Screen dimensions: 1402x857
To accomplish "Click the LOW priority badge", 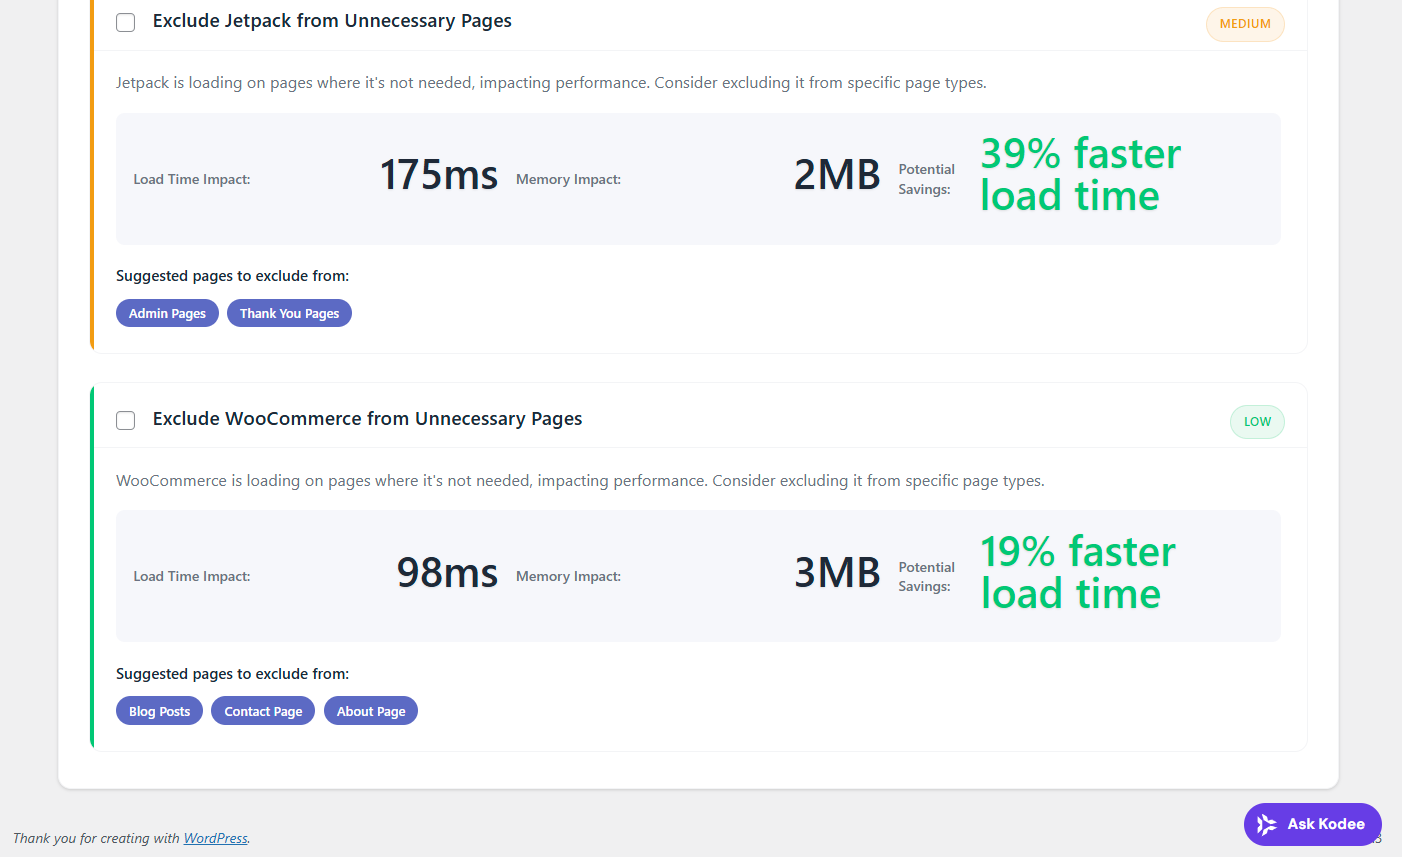I will tap(1257, 422).
